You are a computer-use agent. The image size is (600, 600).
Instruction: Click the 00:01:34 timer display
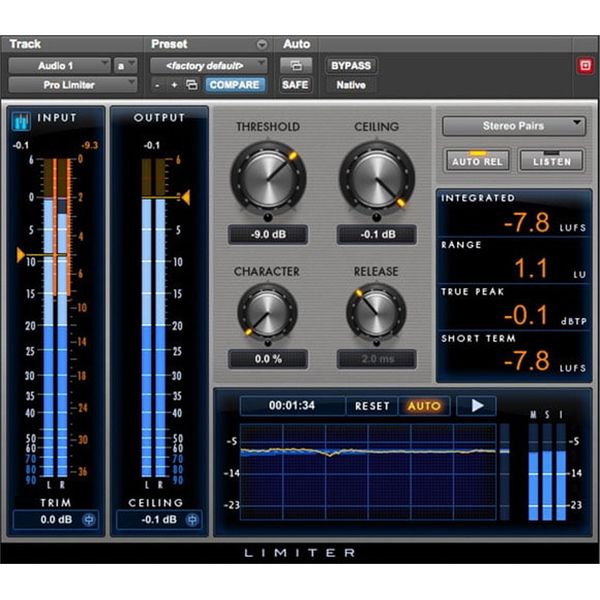292,406
